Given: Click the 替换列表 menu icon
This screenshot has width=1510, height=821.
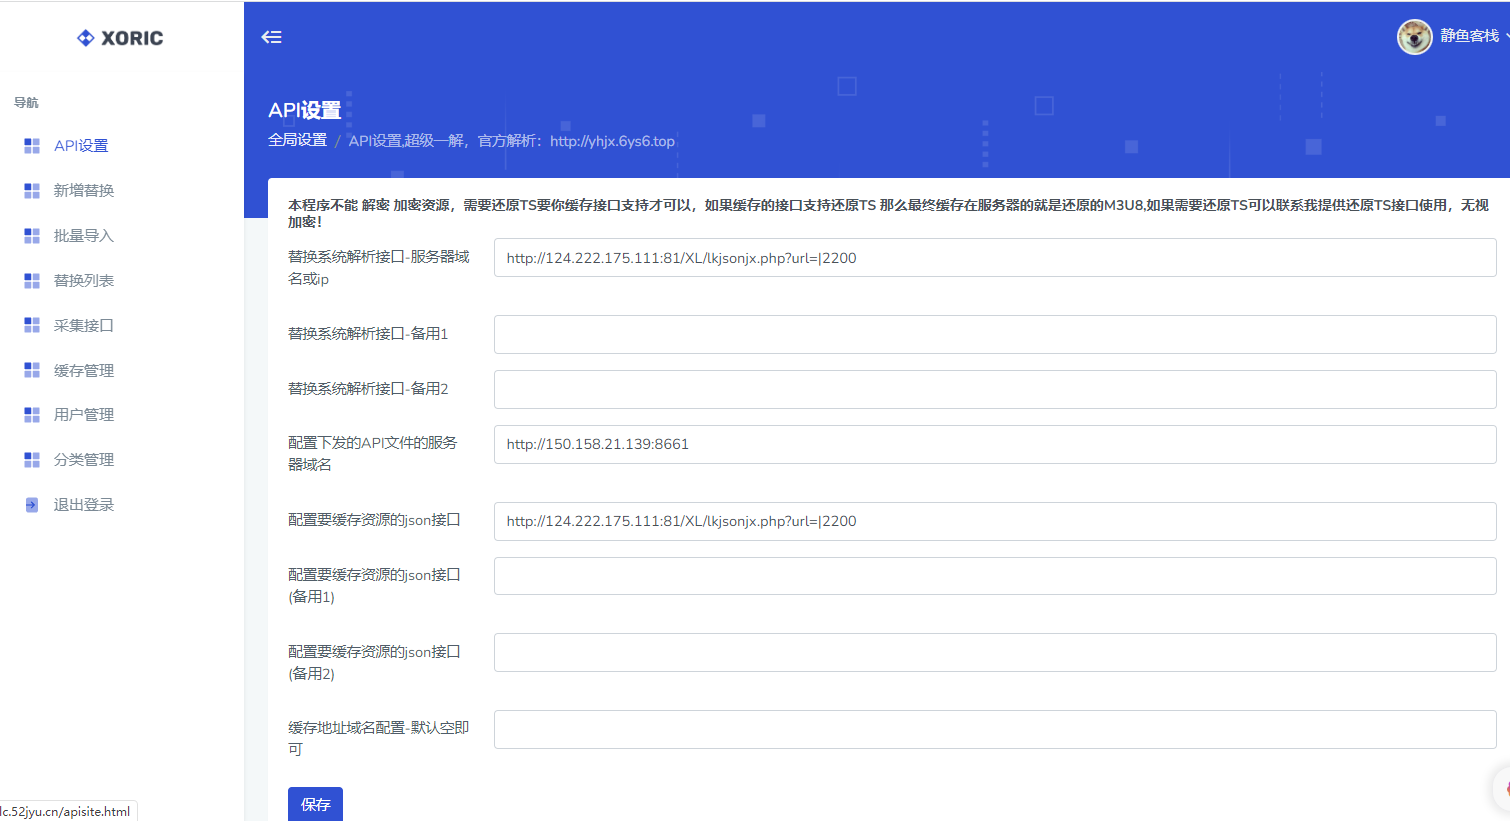Looking at the screenshot, I should 31,280.
